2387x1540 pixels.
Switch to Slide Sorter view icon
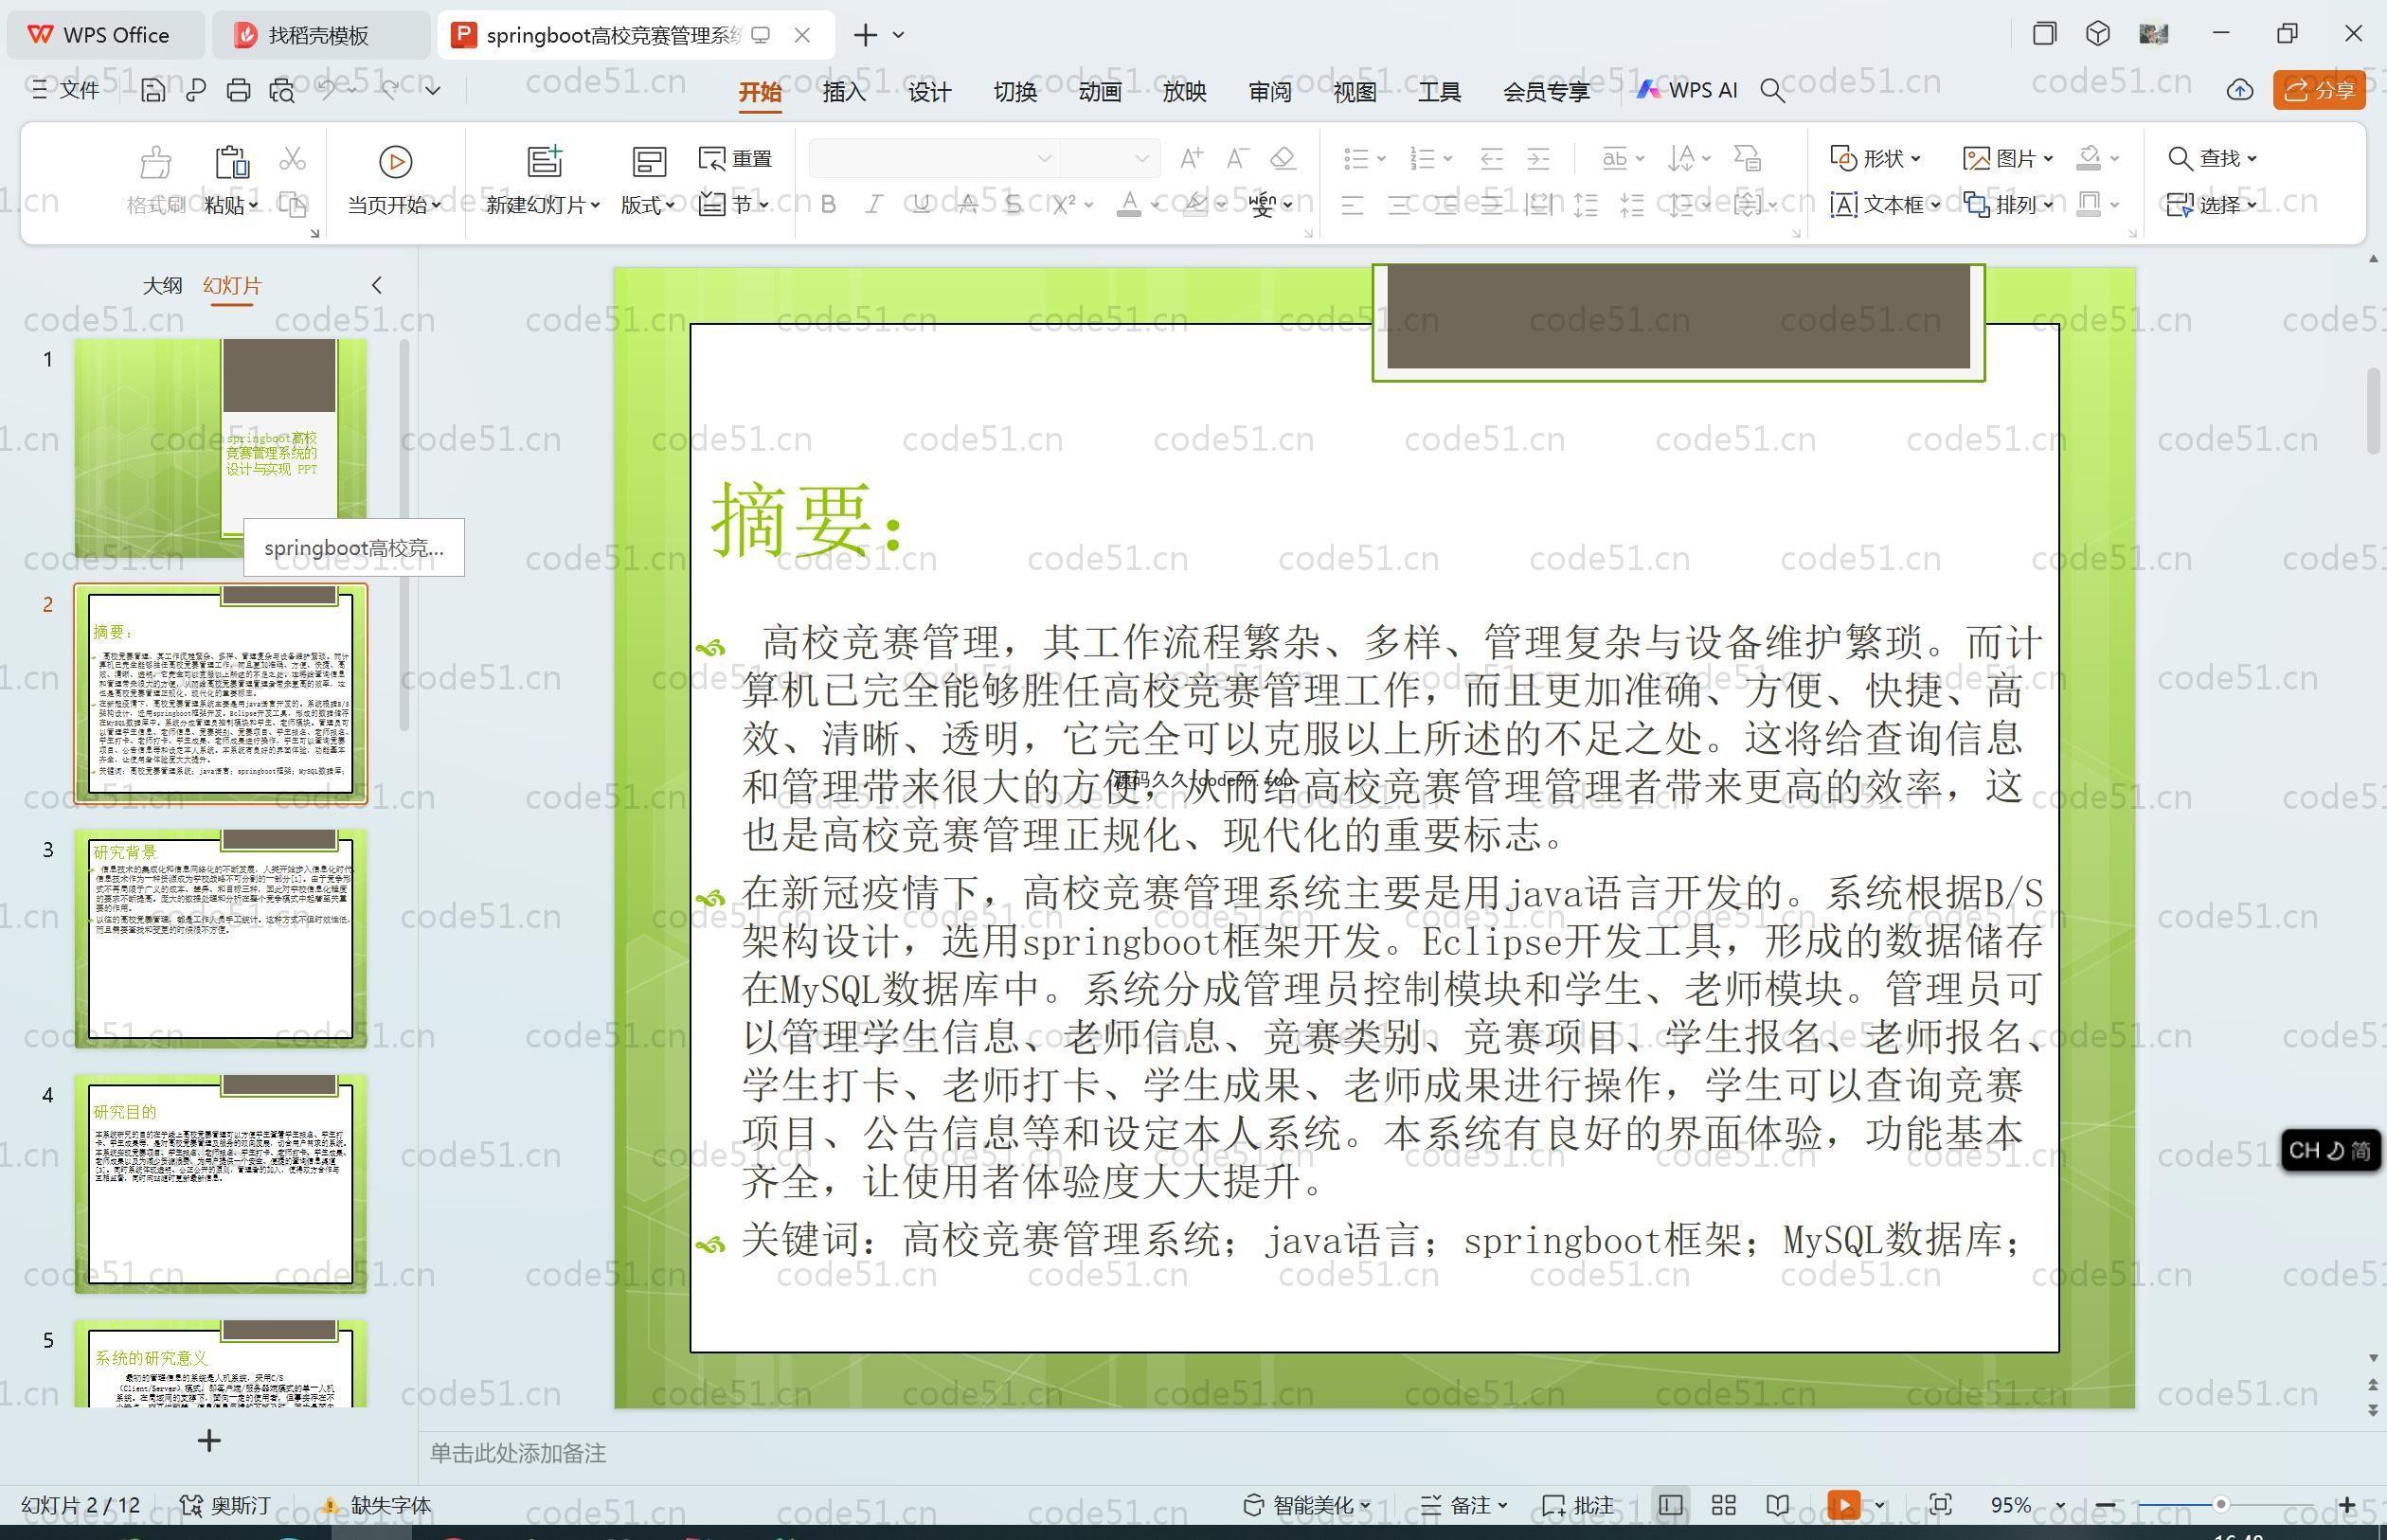pyautogui.click(x=1723, y=1504)
